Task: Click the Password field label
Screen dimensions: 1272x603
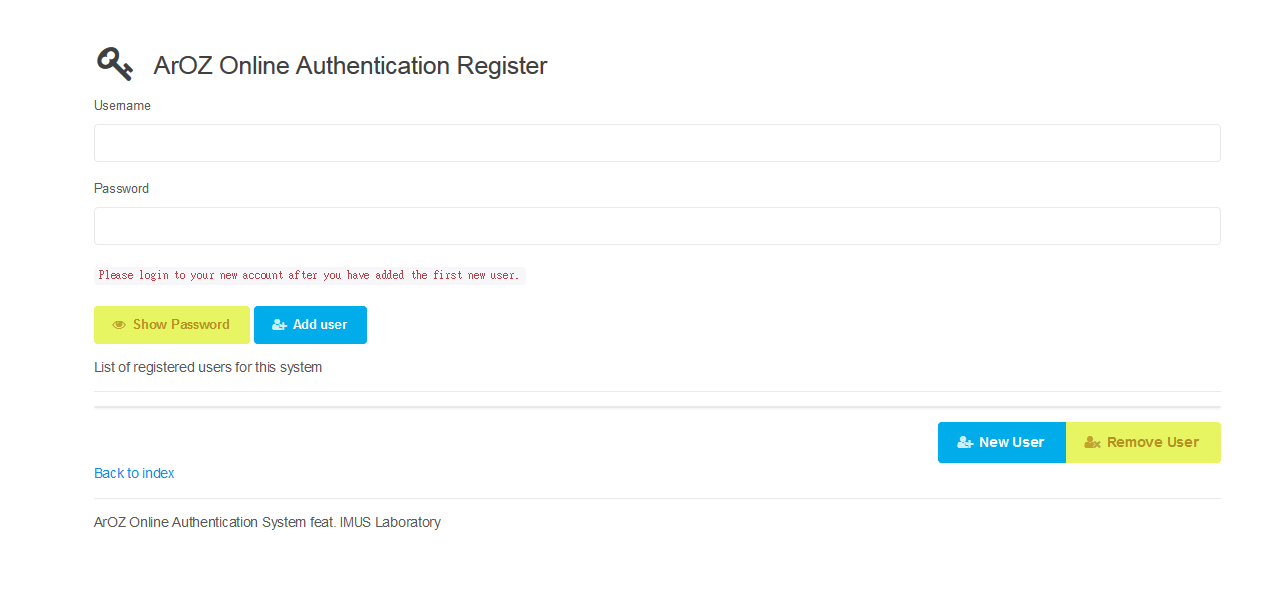Action: point(121,189)
